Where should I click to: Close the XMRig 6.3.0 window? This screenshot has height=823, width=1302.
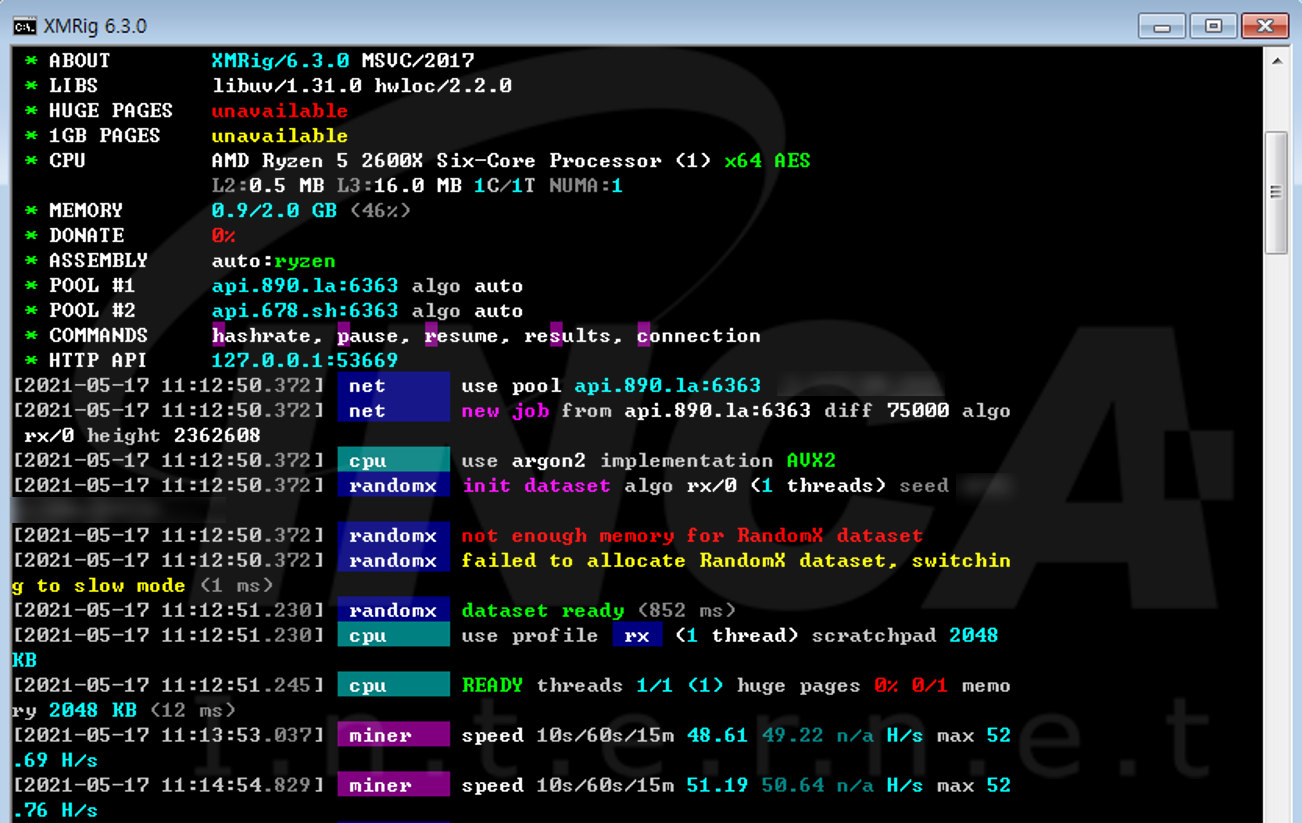click(1265, 26)
